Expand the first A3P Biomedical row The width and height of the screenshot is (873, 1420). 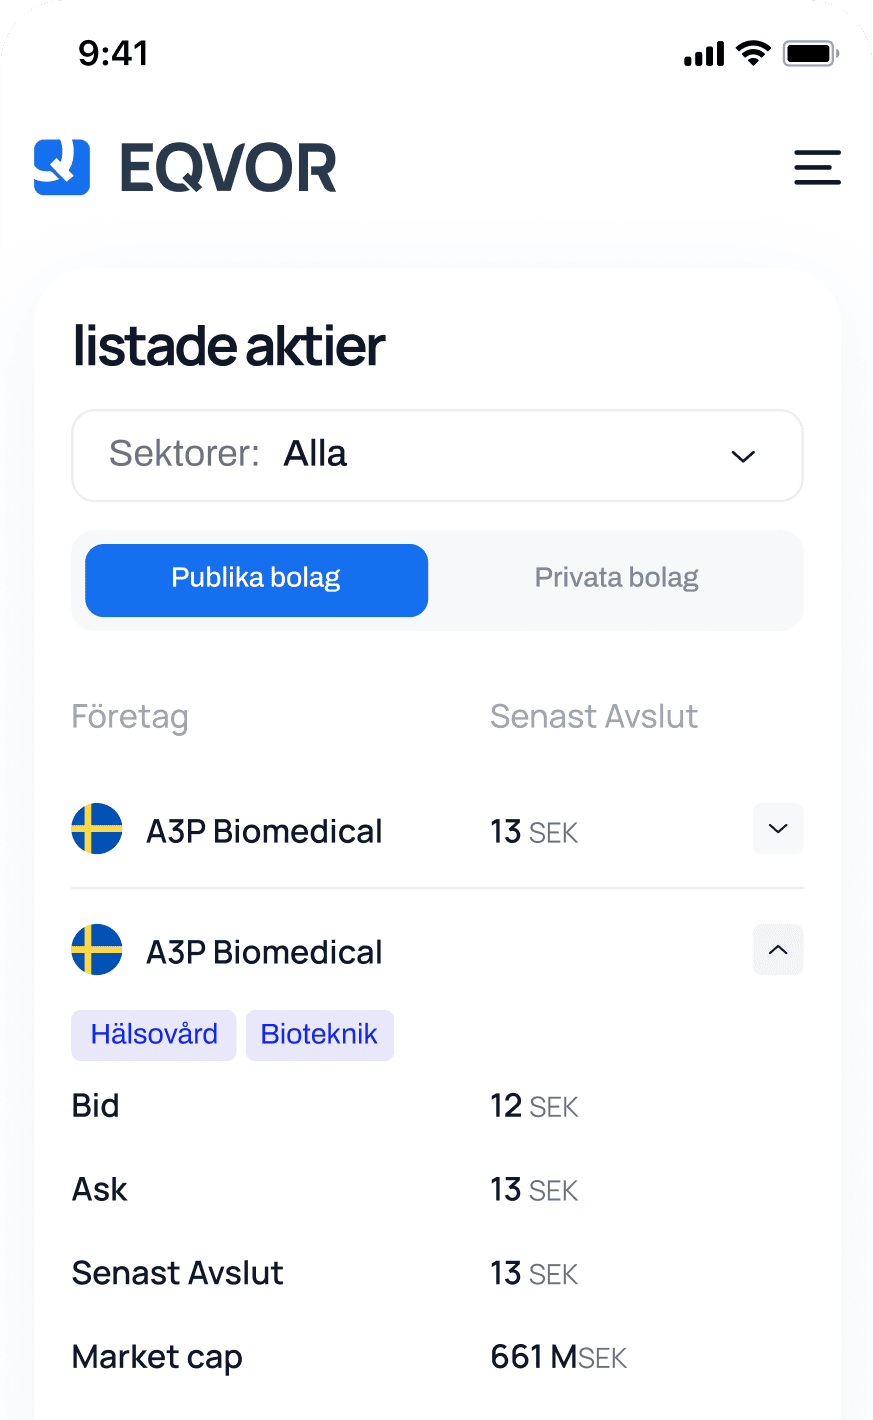[x=778, y=829]
